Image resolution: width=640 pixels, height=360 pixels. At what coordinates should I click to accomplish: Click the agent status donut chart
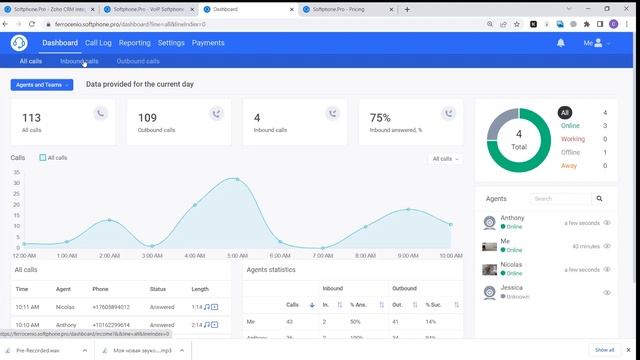519,140
